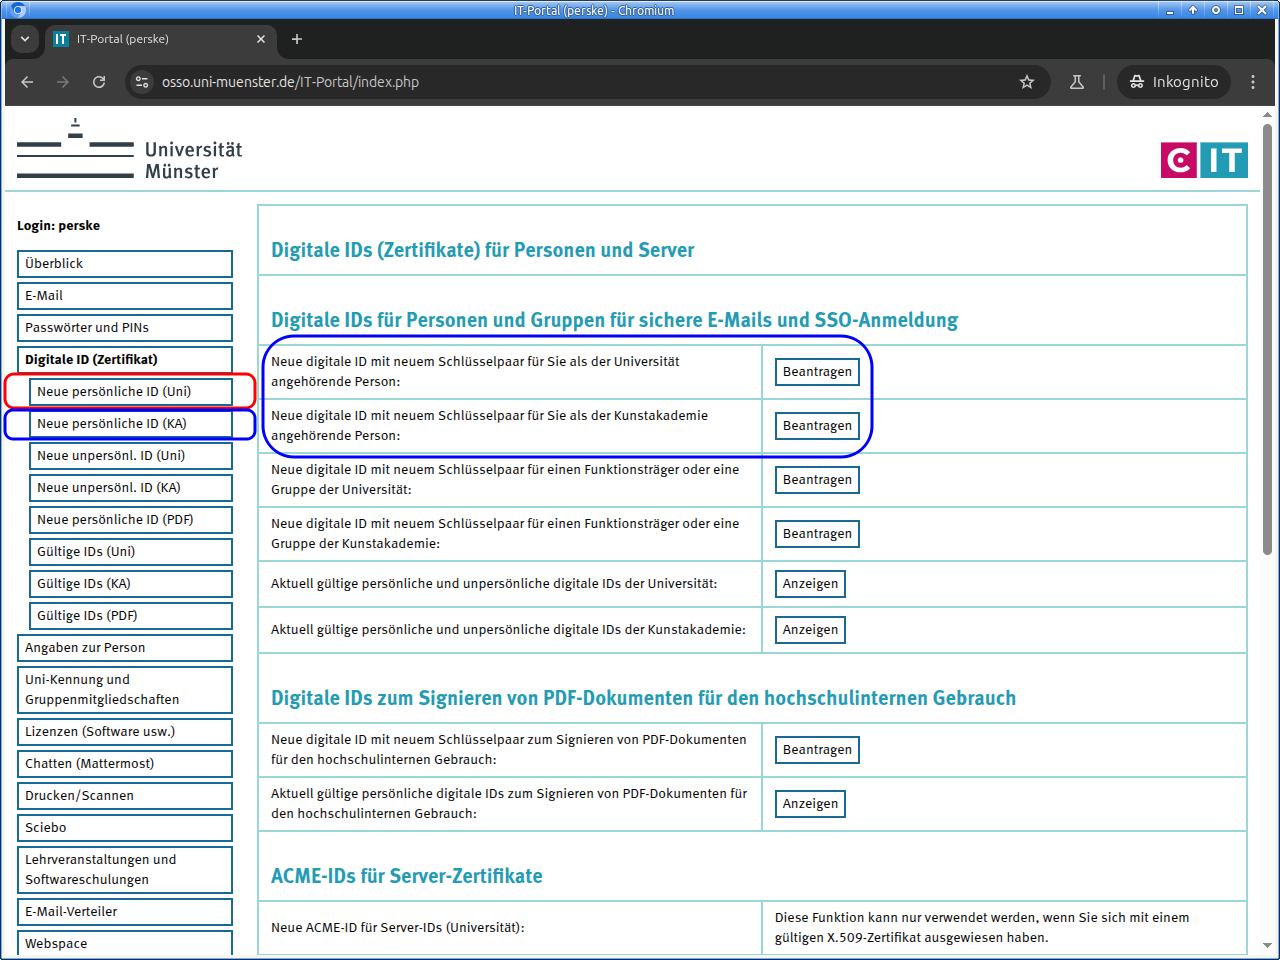Click the back navigation arrow
Viewport: 1280px width, 960px height.
[x=27, y=82]
